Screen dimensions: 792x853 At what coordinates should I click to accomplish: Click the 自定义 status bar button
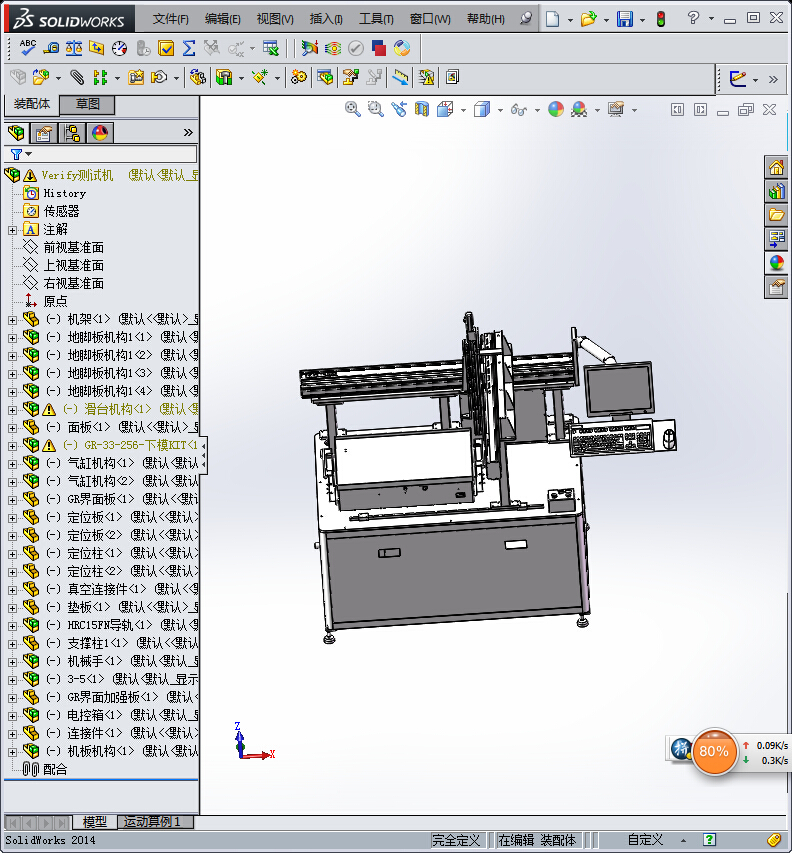pos(645,841)
